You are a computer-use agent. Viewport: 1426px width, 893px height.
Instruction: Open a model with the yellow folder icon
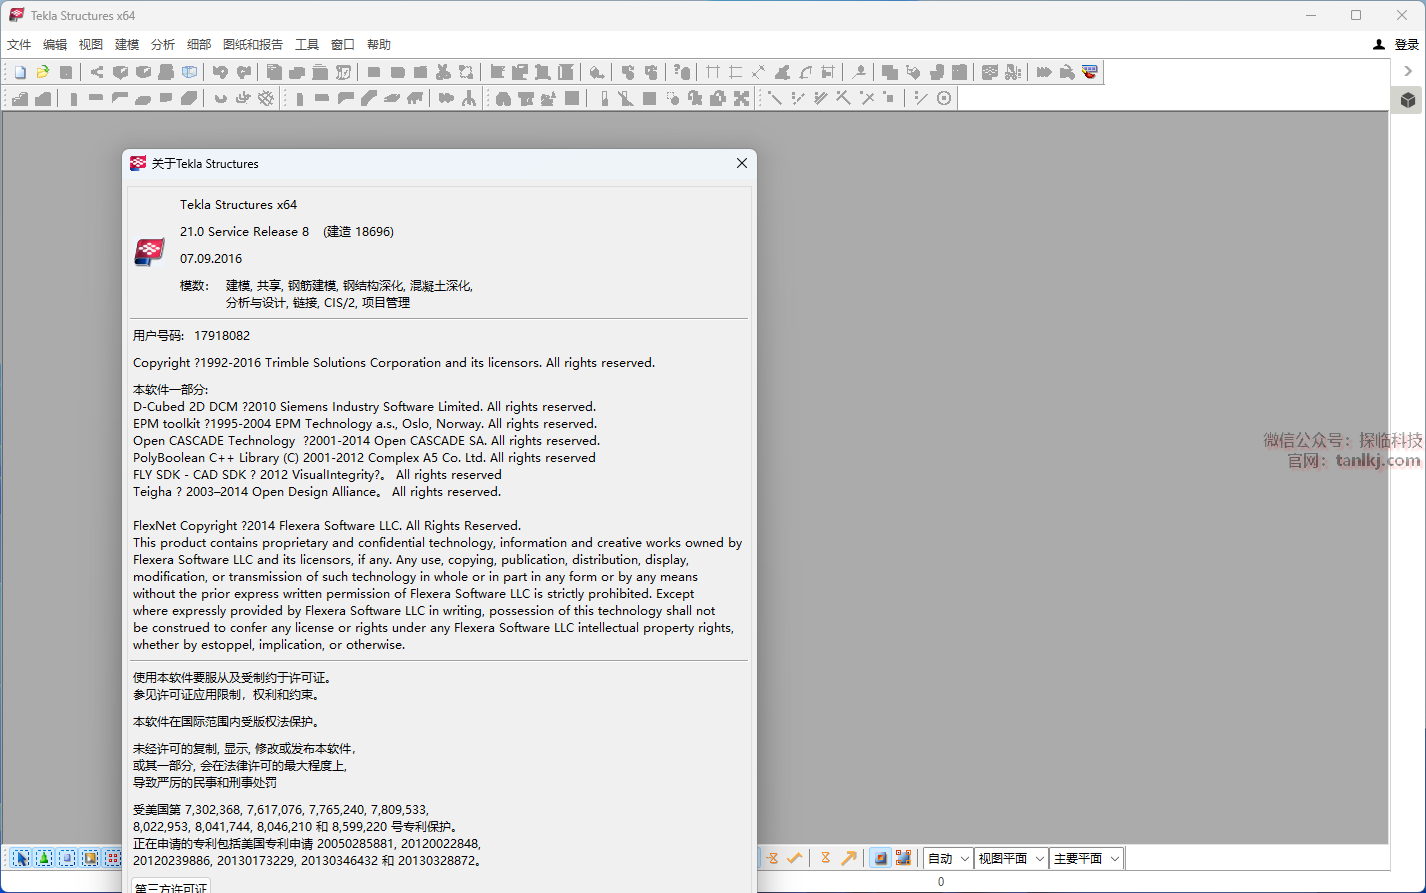(43, 72)
